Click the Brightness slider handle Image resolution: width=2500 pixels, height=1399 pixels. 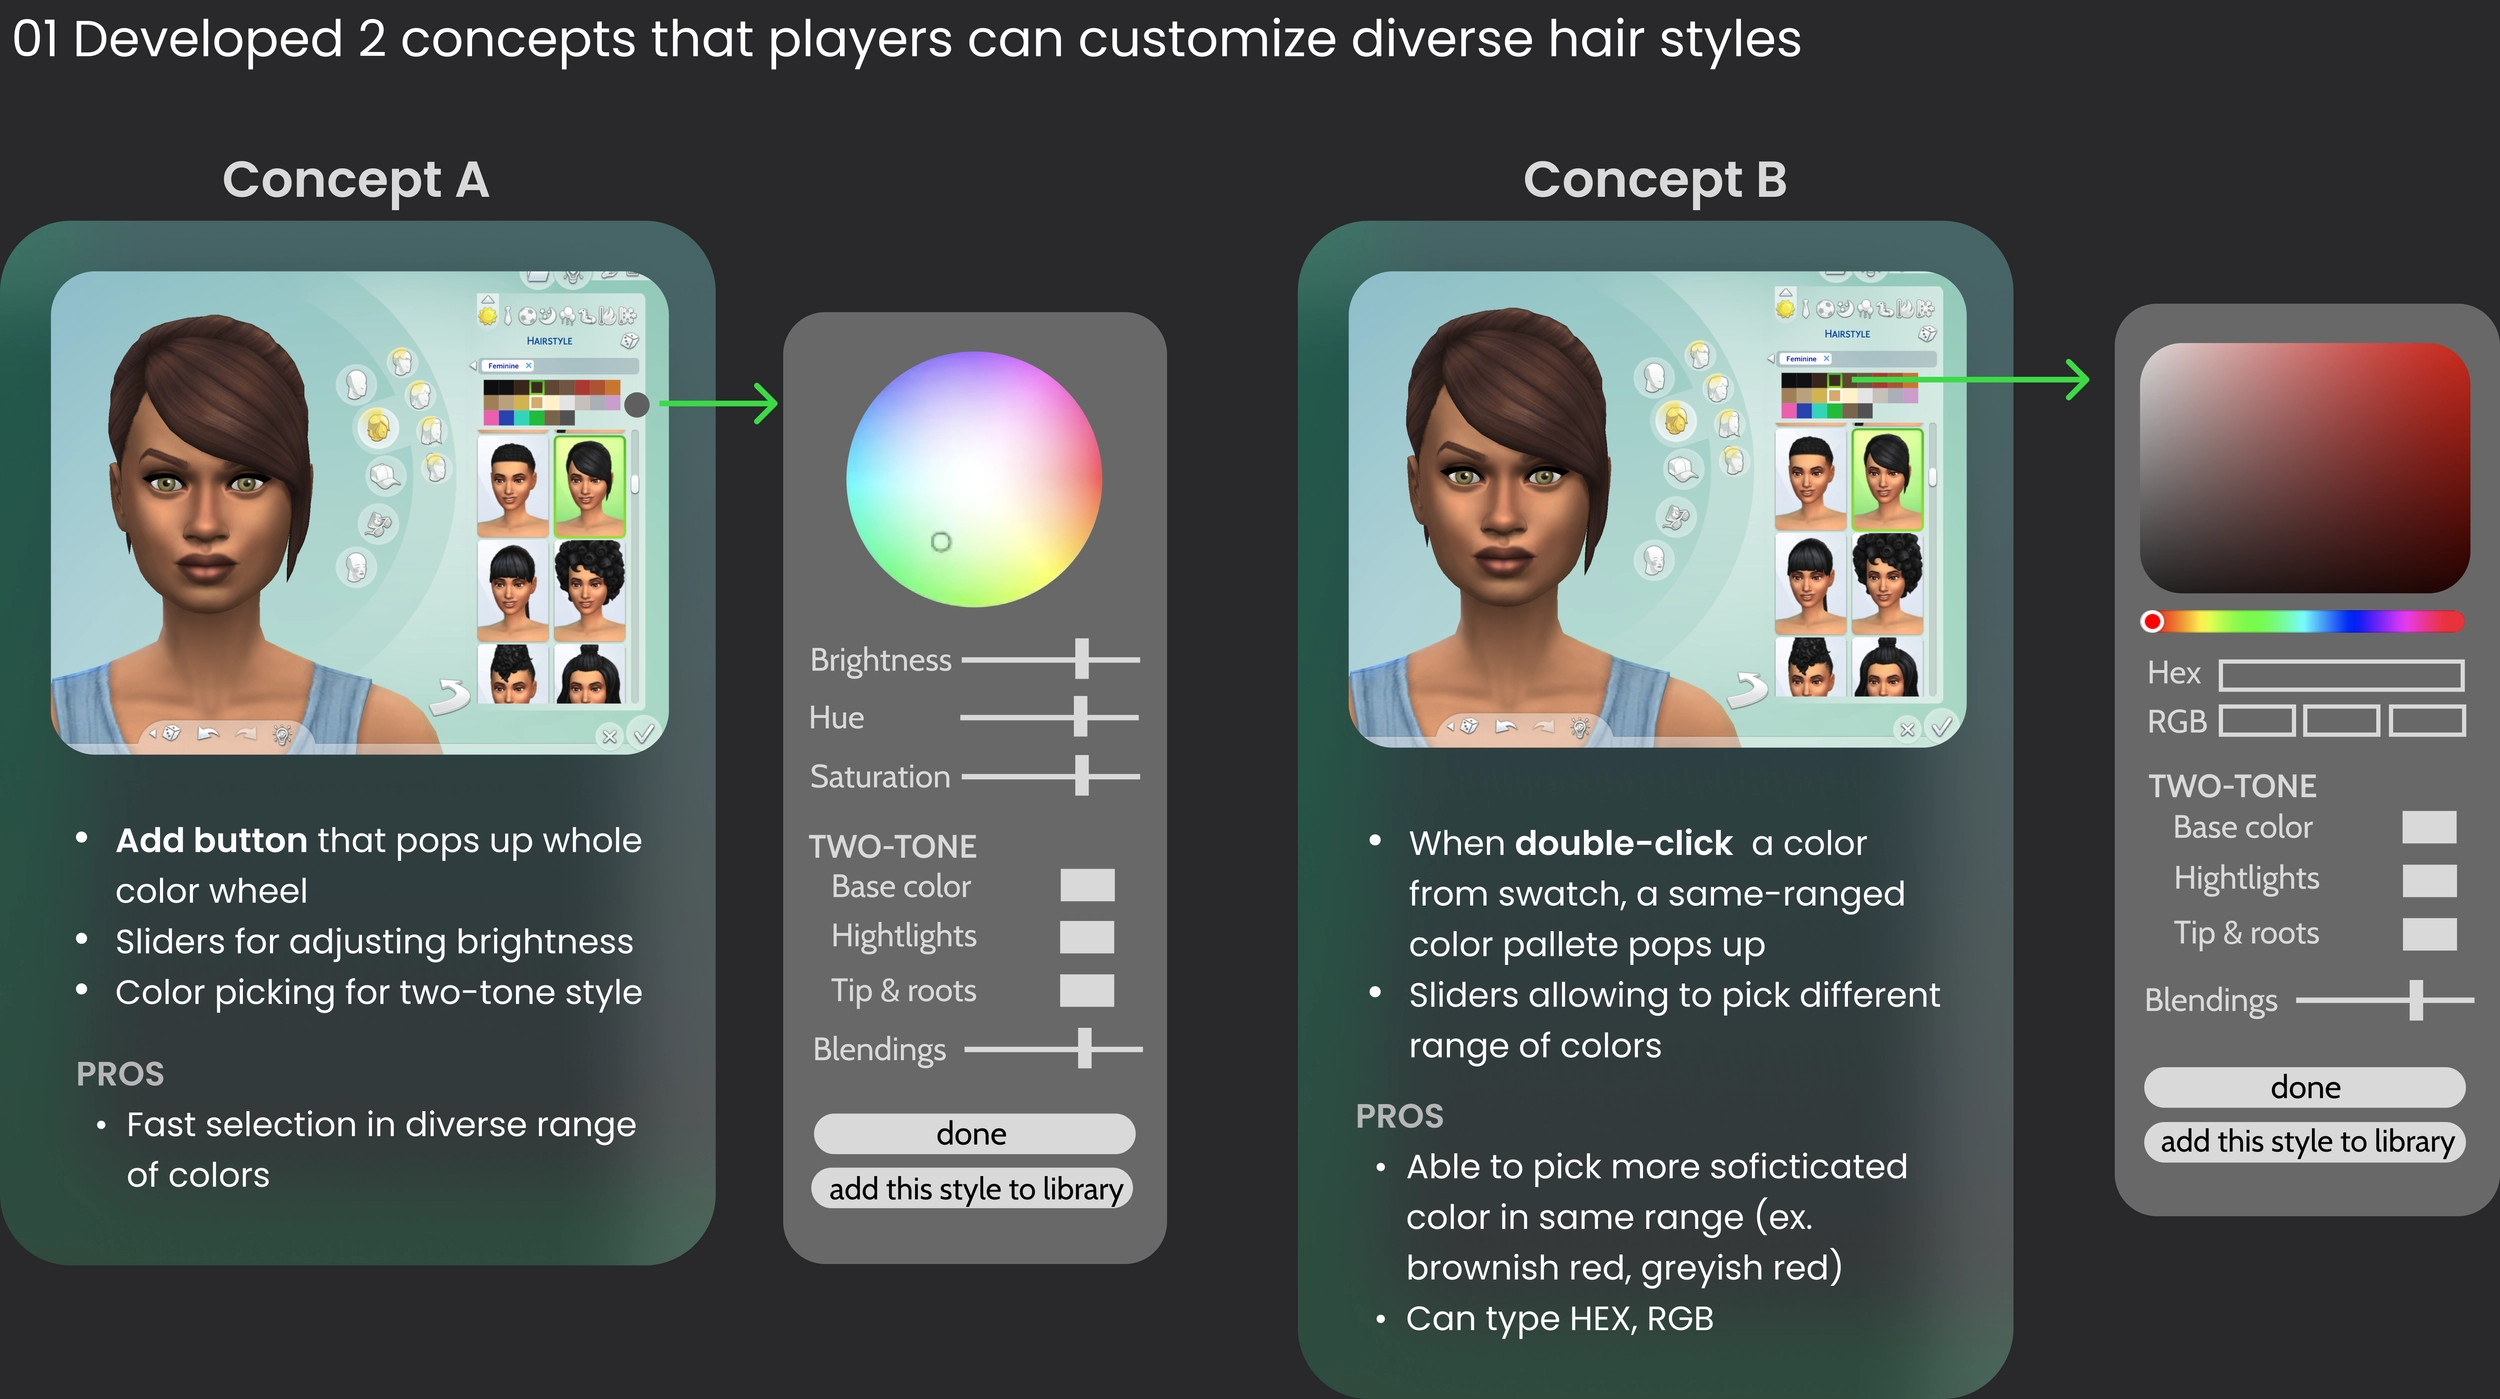coord(1081,660)
